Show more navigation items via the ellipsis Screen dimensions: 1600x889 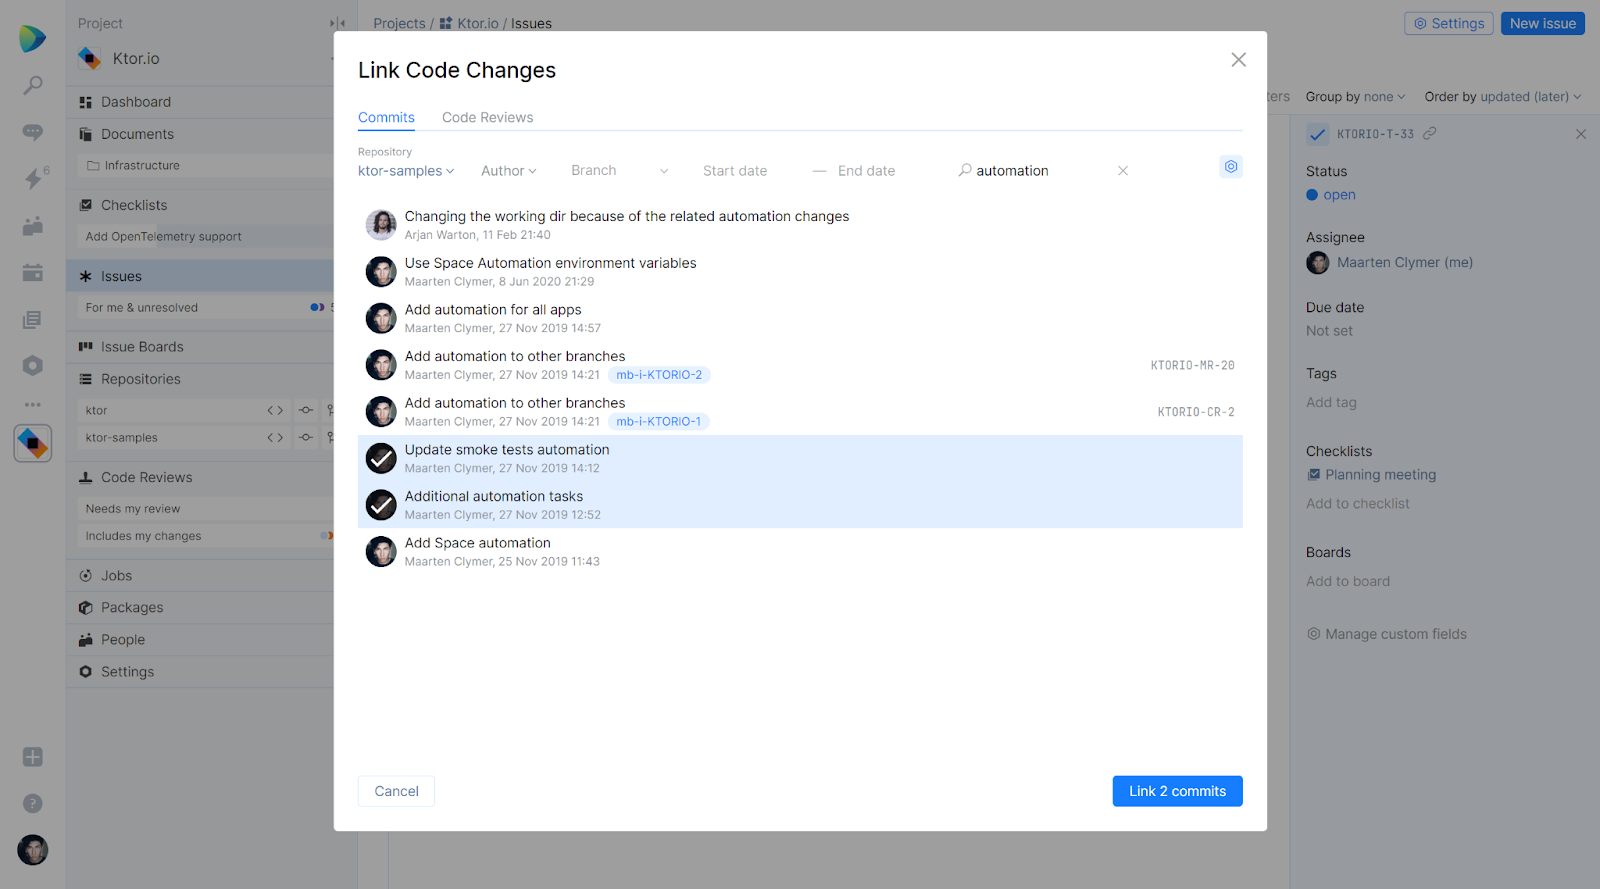[33, 405]
